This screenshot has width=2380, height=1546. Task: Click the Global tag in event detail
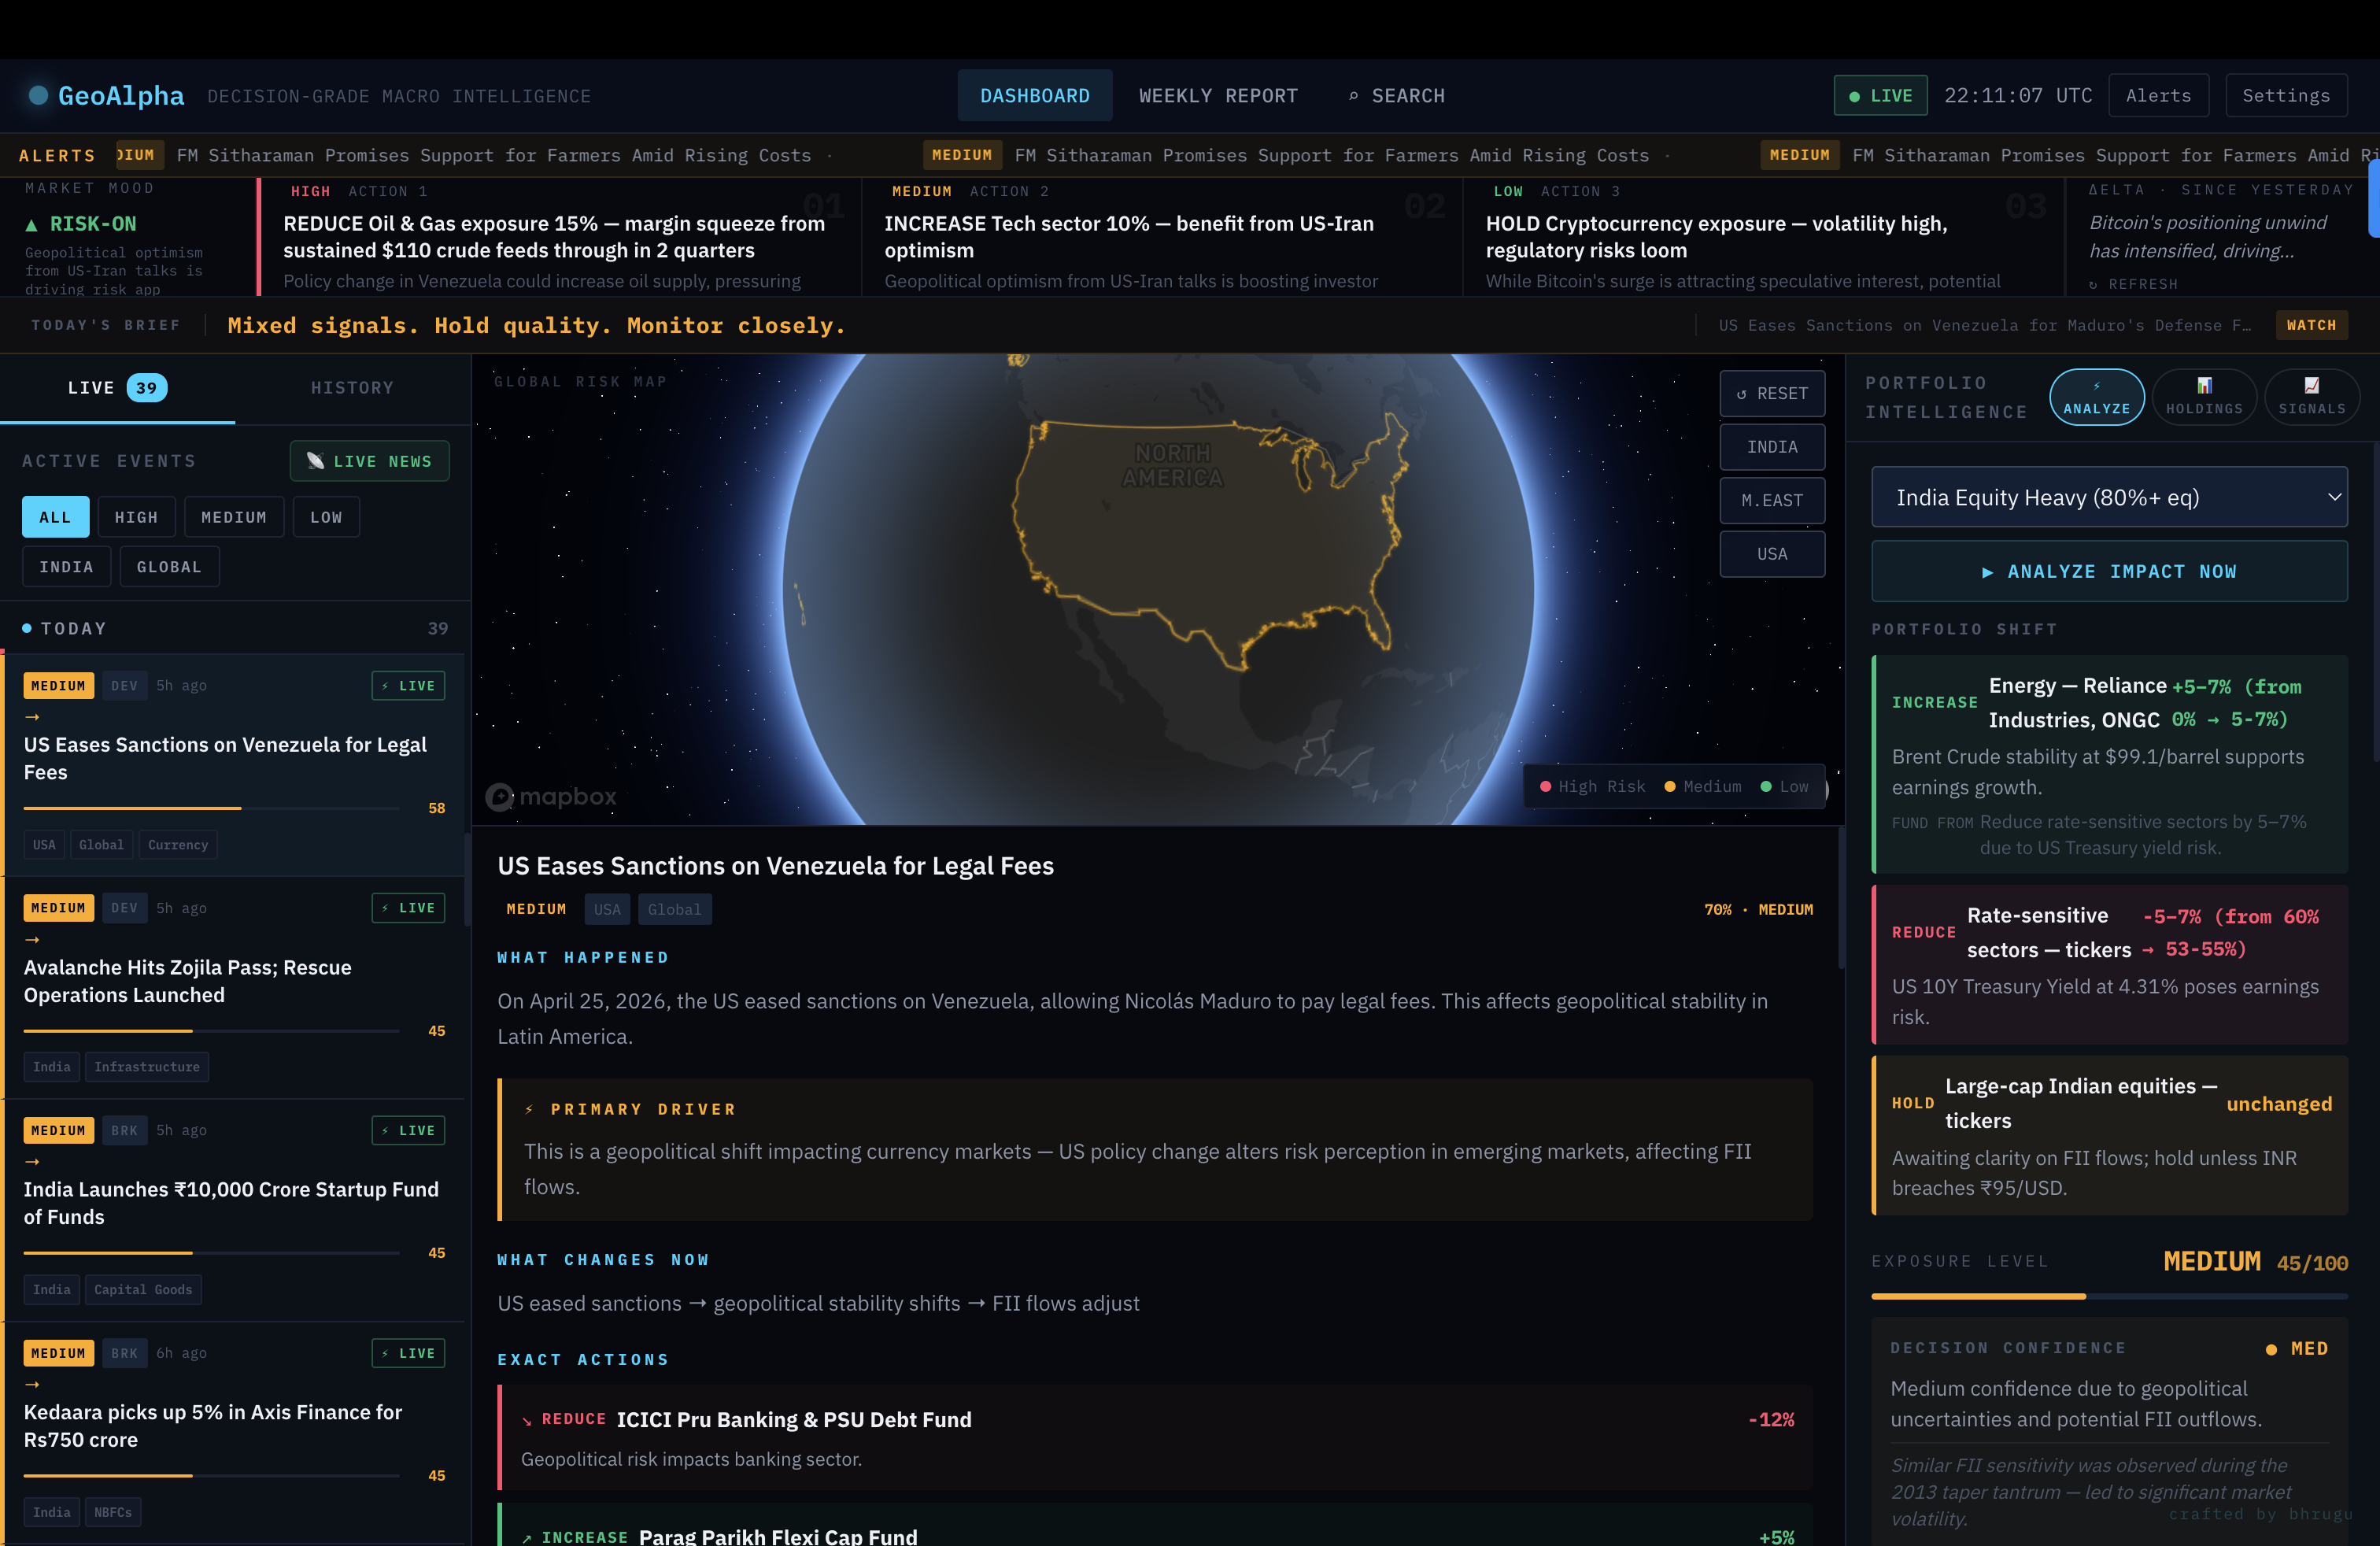click(x=674, y=909)
